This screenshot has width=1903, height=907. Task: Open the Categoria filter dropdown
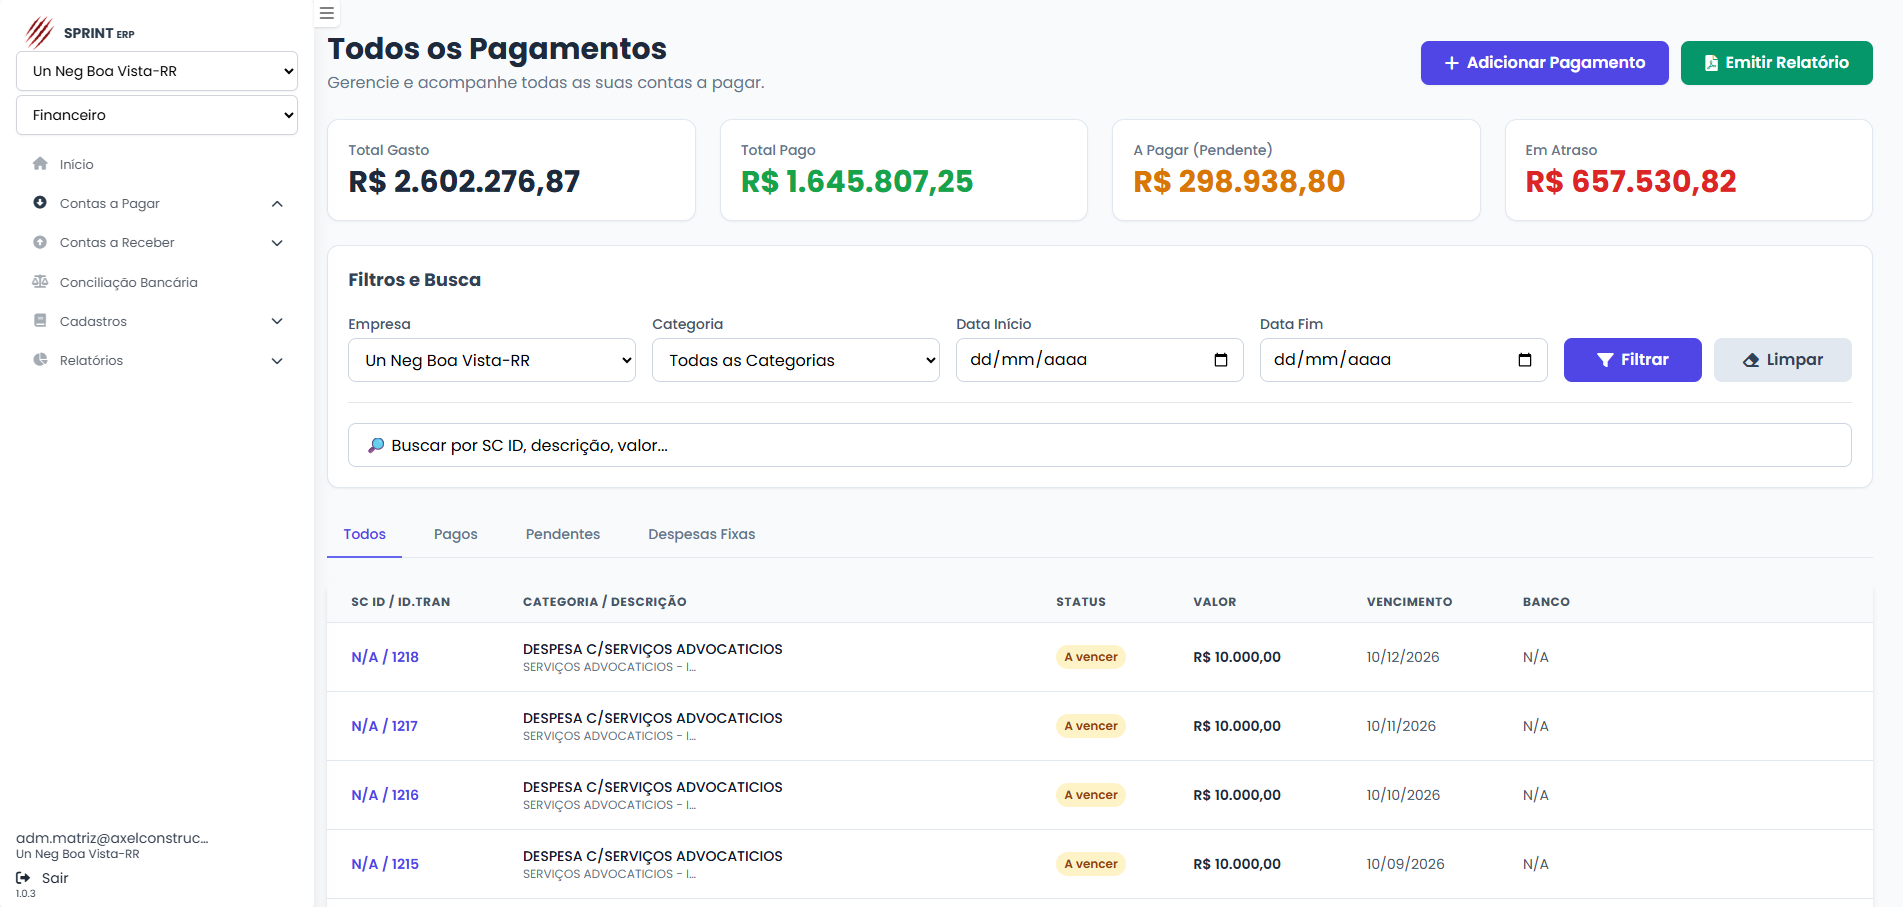click(795, 360)
